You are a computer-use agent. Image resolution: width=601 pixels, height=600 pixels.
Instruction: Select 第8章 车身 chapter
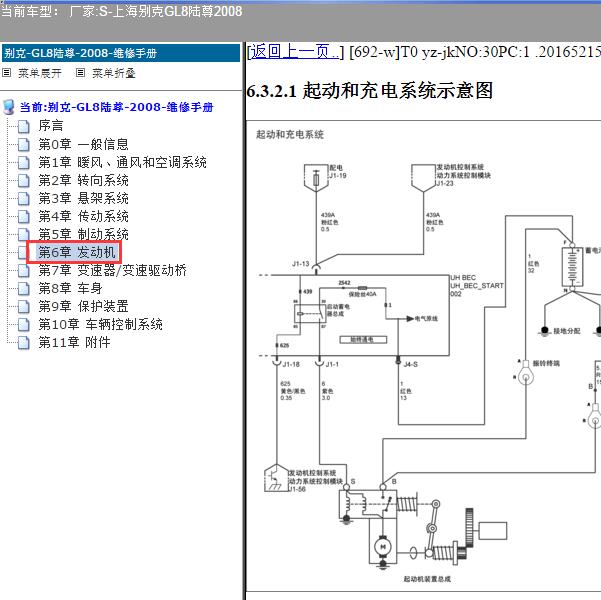pyautogui.click(x=71, y=288)
